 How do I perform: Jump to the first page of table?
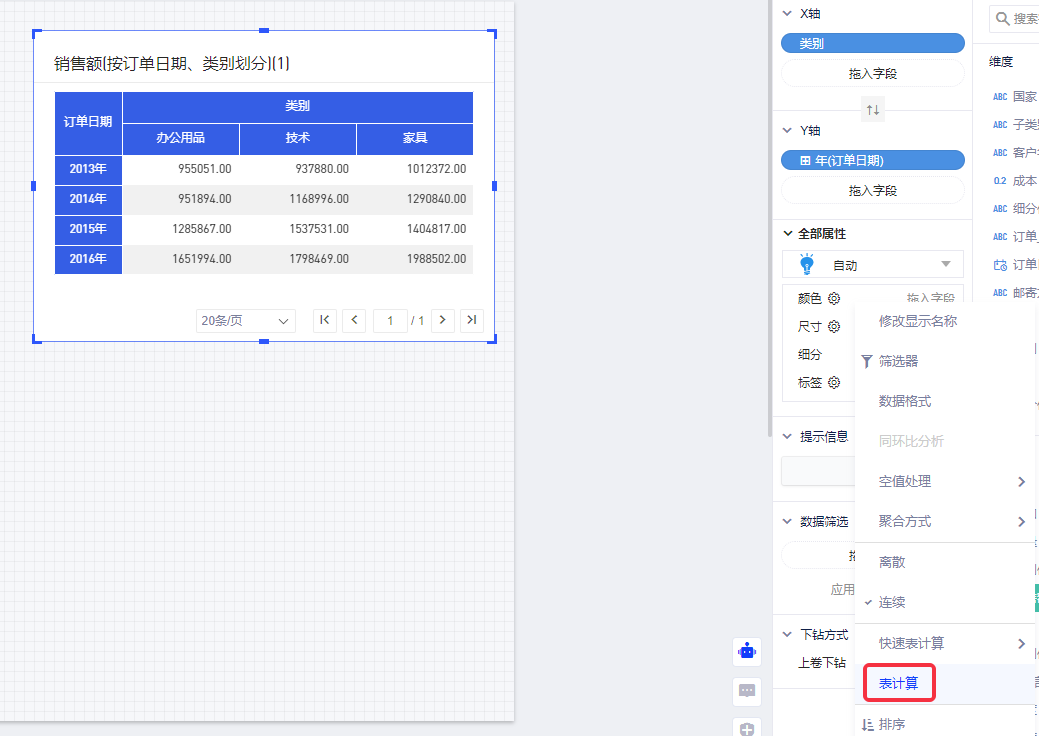point(324,320)
